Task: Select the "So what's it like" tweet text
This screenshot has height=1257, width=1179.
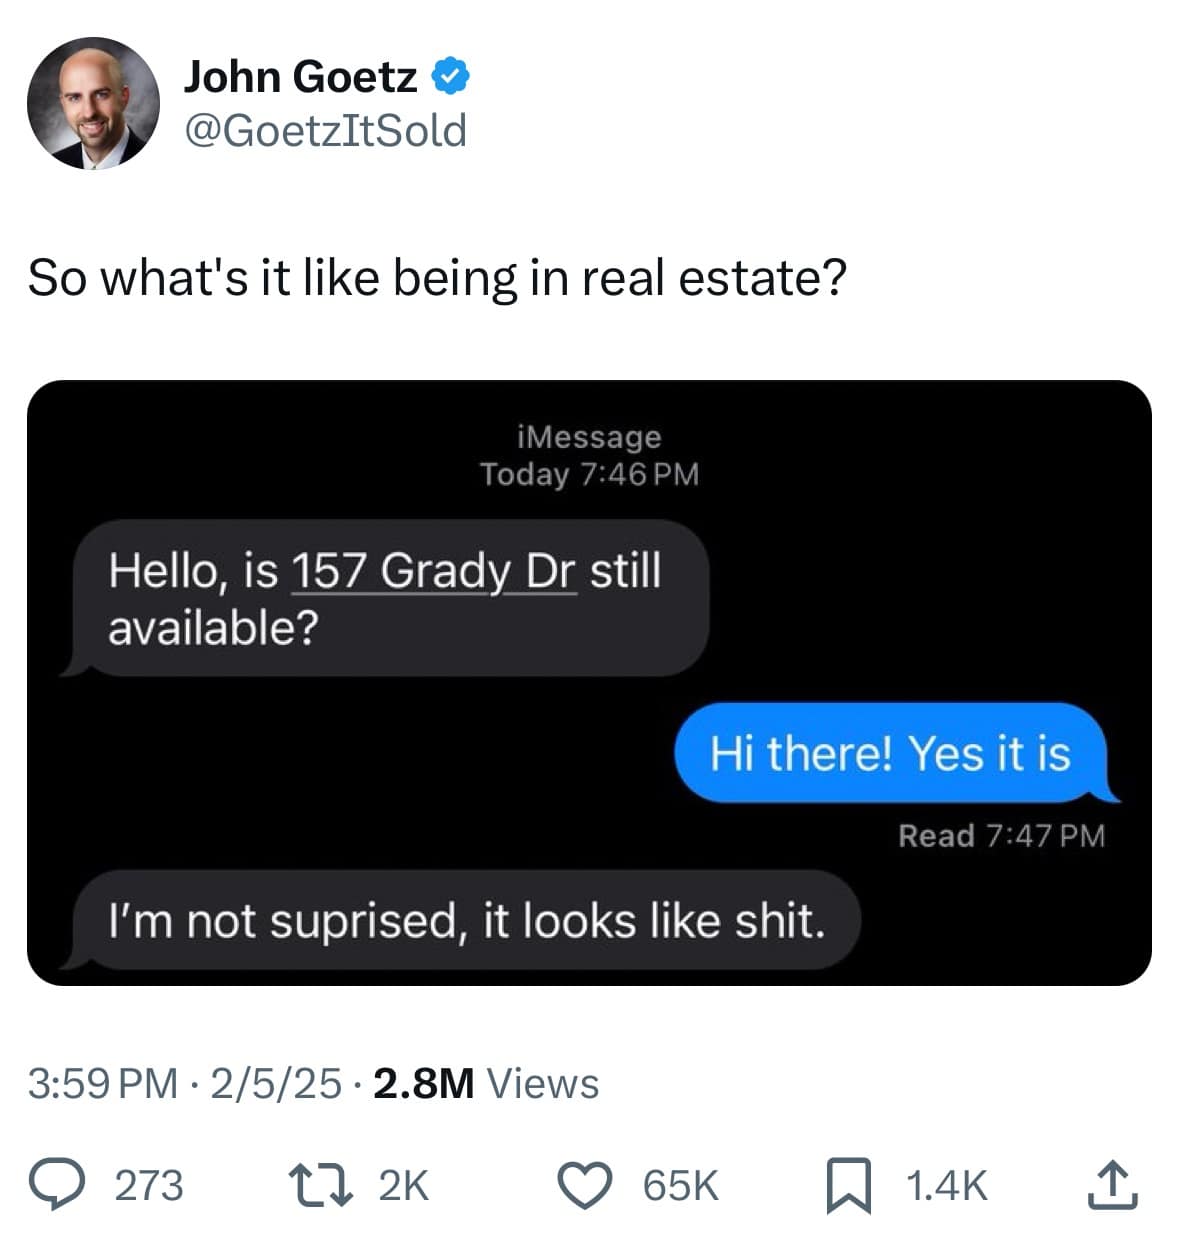Action: coord(437,278)
